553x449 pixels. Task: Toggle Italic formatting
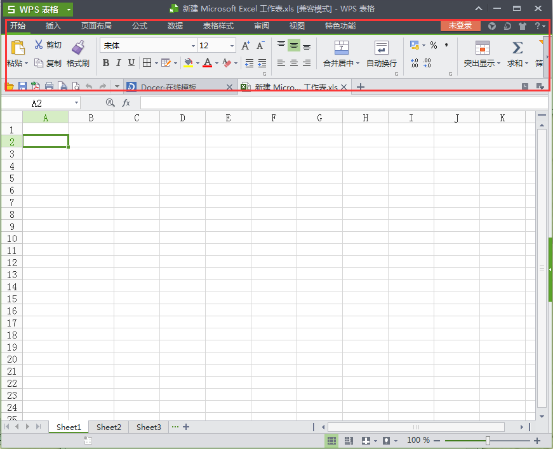pos(118,63)
